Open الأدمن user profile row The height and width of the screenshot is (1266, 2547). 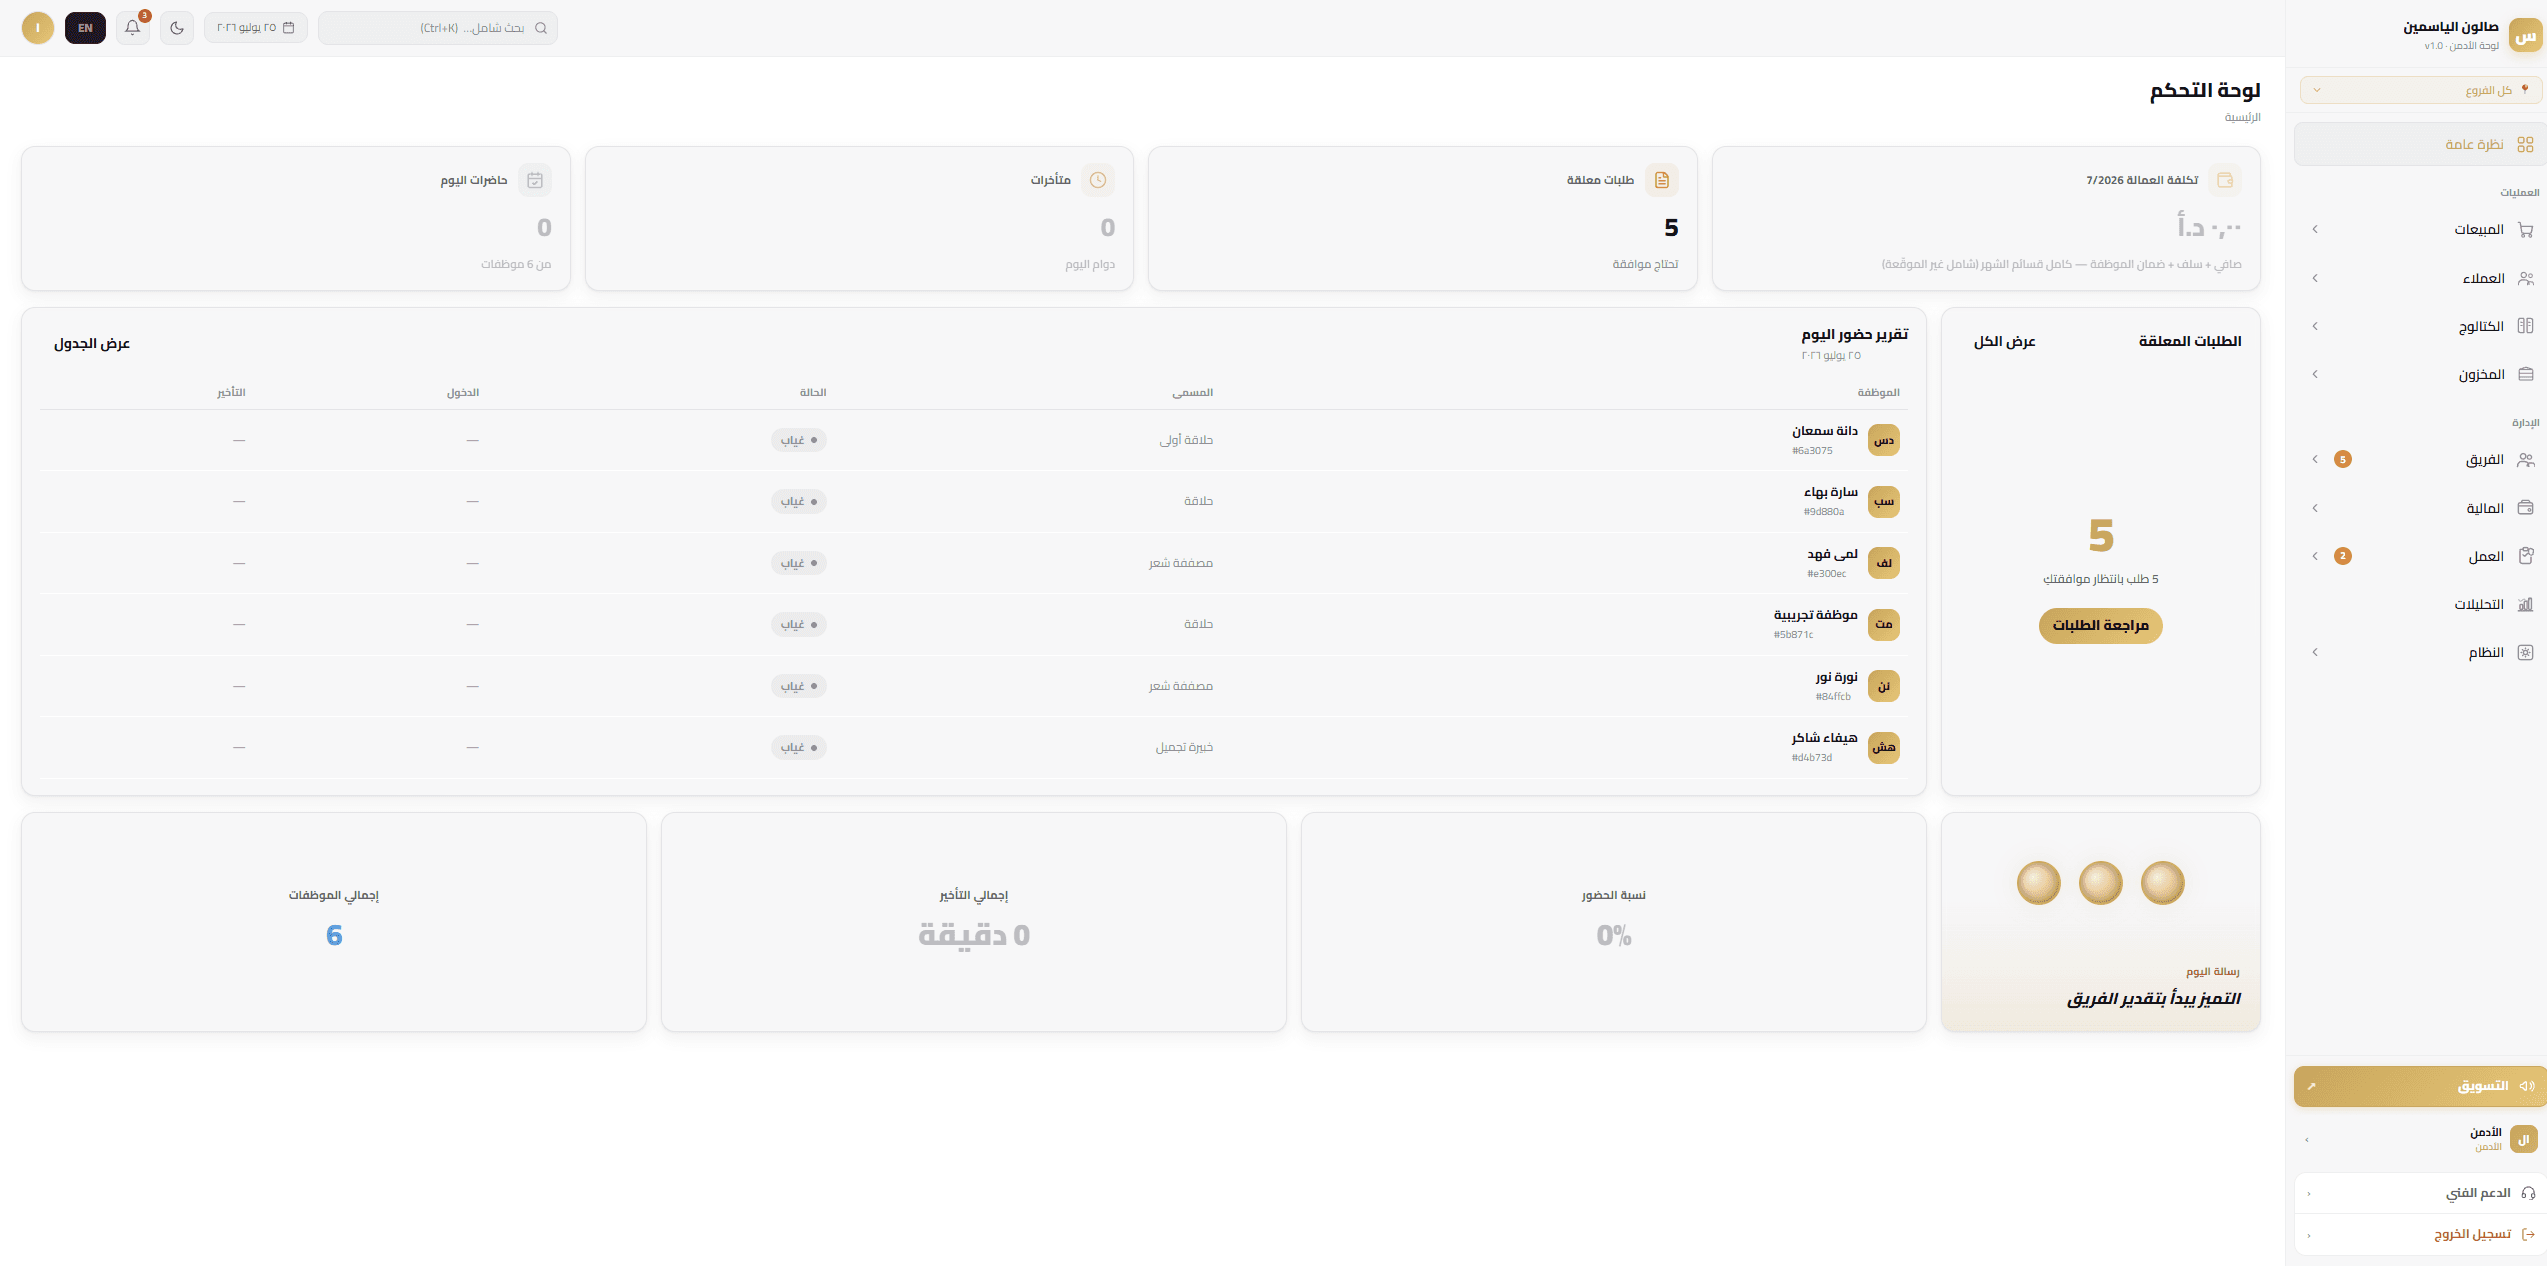pos(2420,1139)
